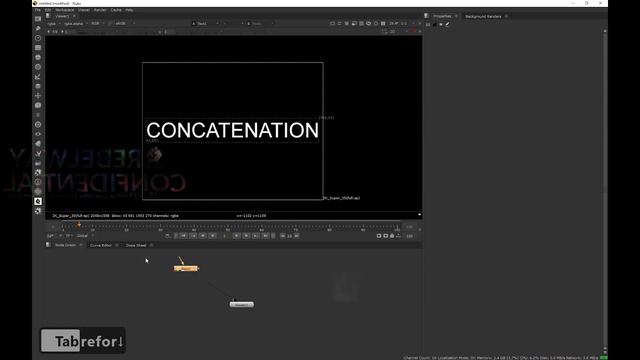
Task: Click the current frame number field
Action: tap(224, 236)
